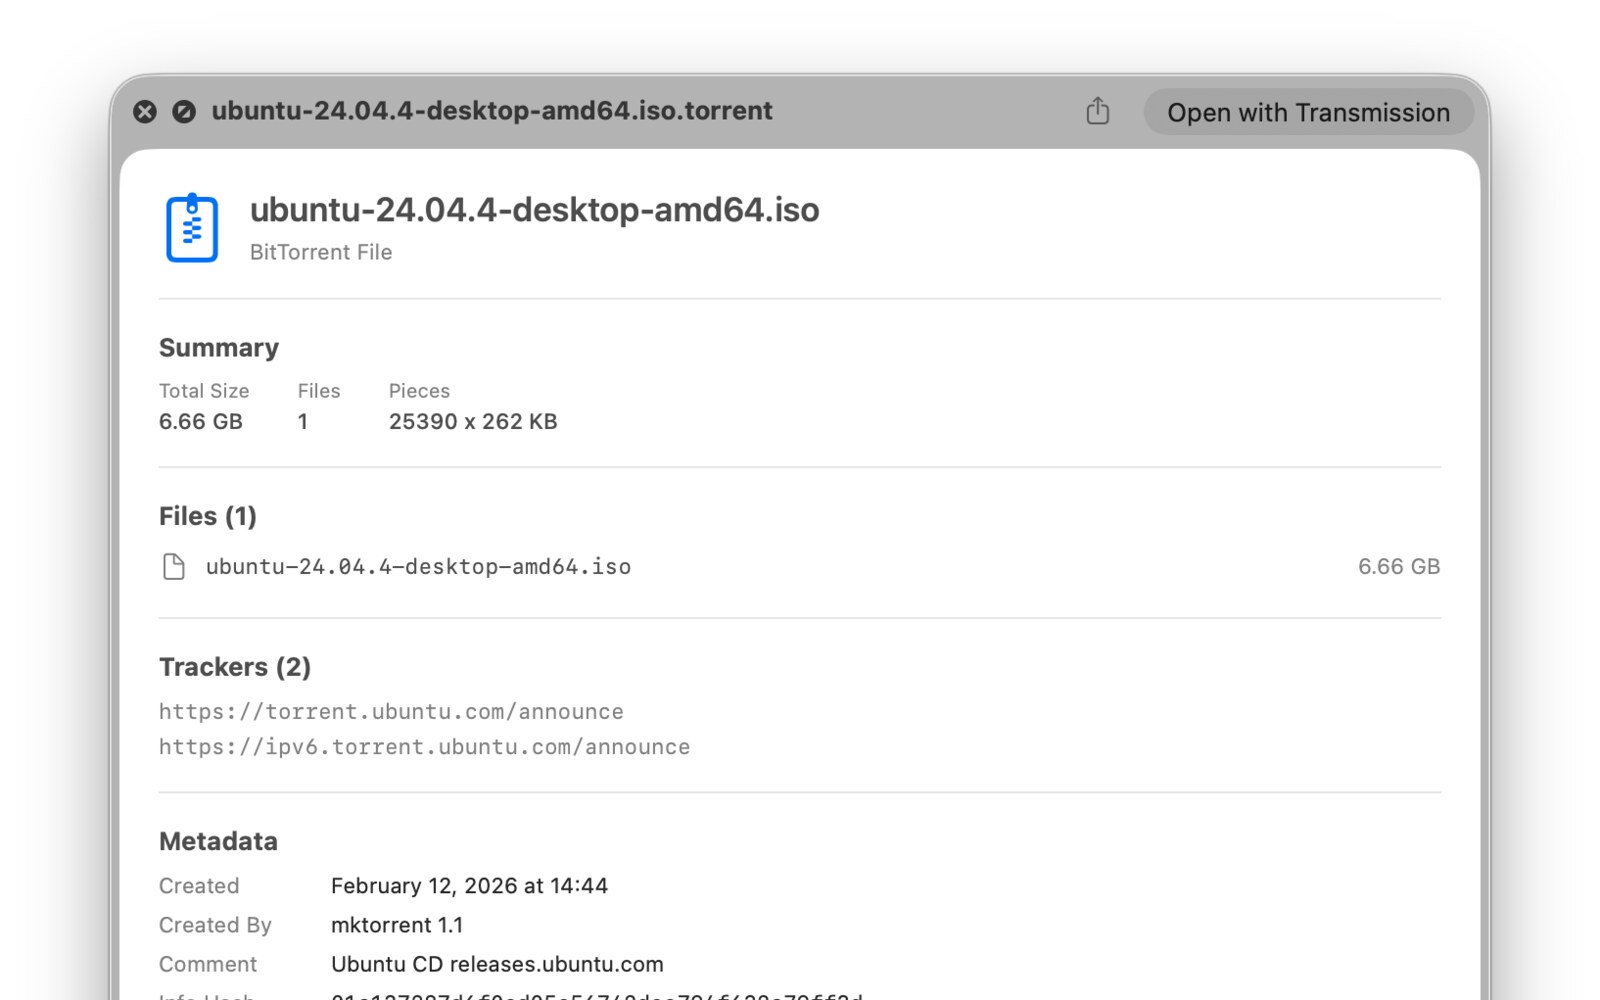
Task: Click the full-screen toggle icon beside close
Action: pyautogui.click(x=184, y=111)
